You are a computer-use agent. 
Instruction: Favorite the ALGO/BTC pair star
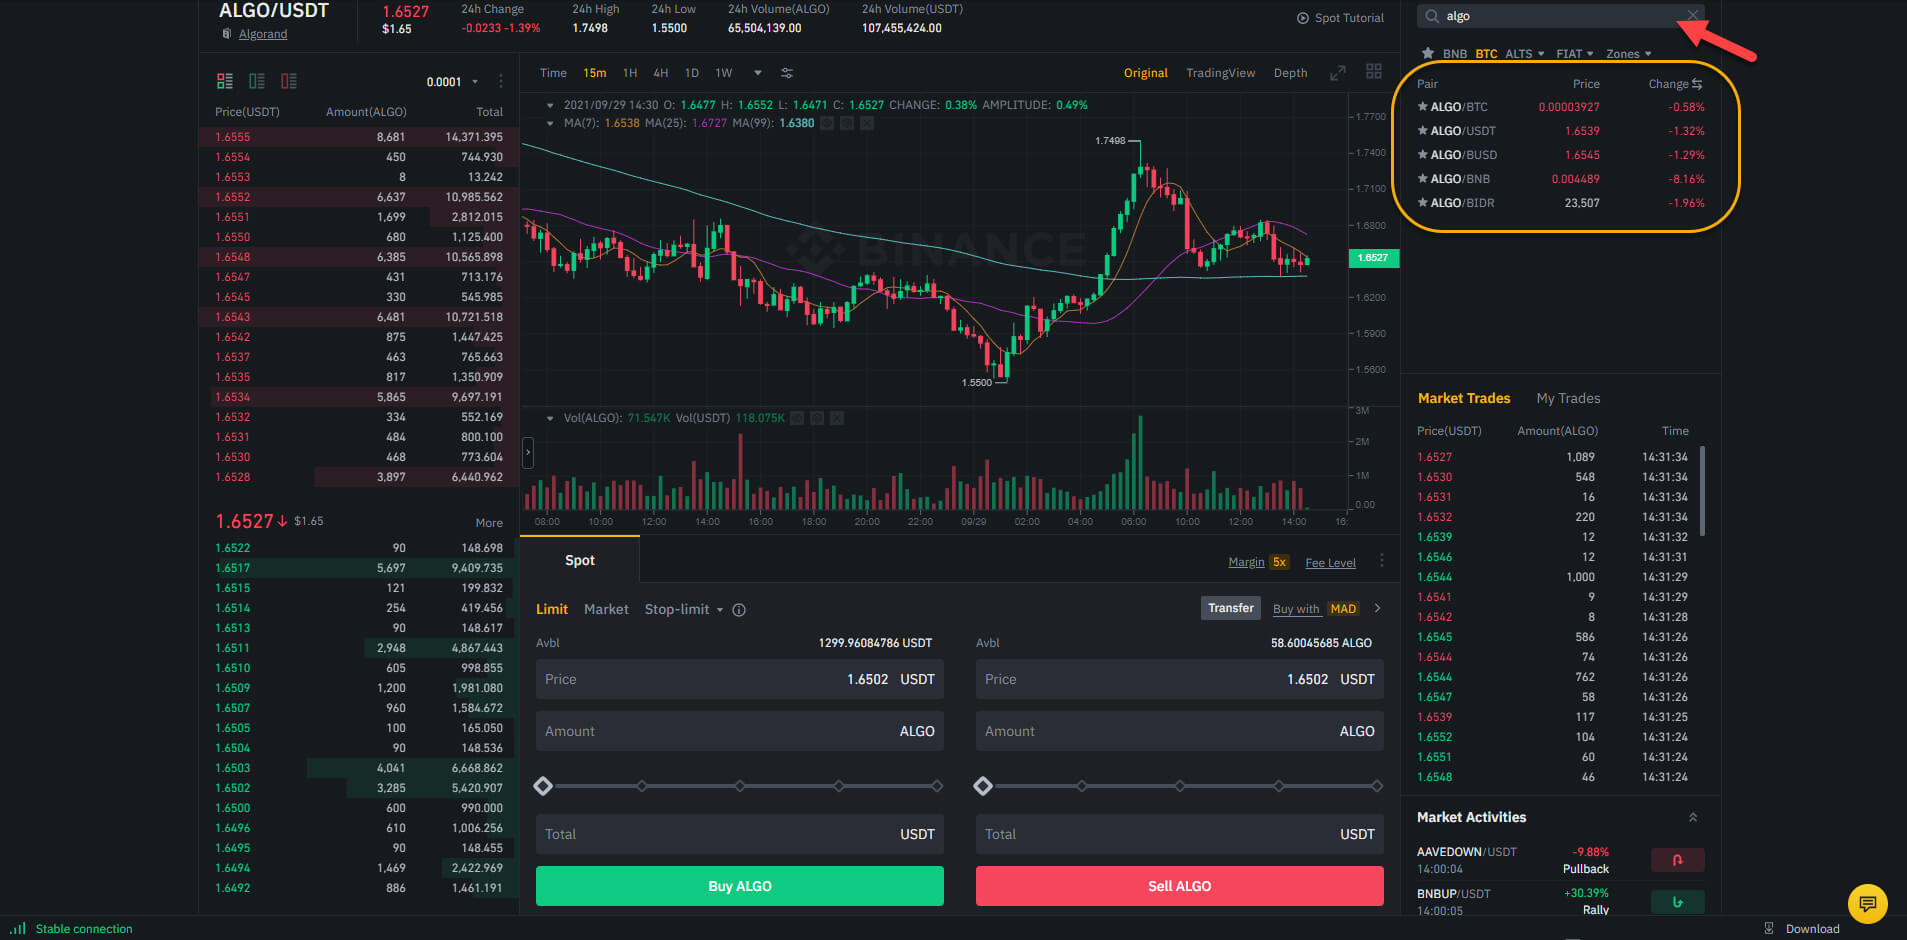click(1423, 106)
